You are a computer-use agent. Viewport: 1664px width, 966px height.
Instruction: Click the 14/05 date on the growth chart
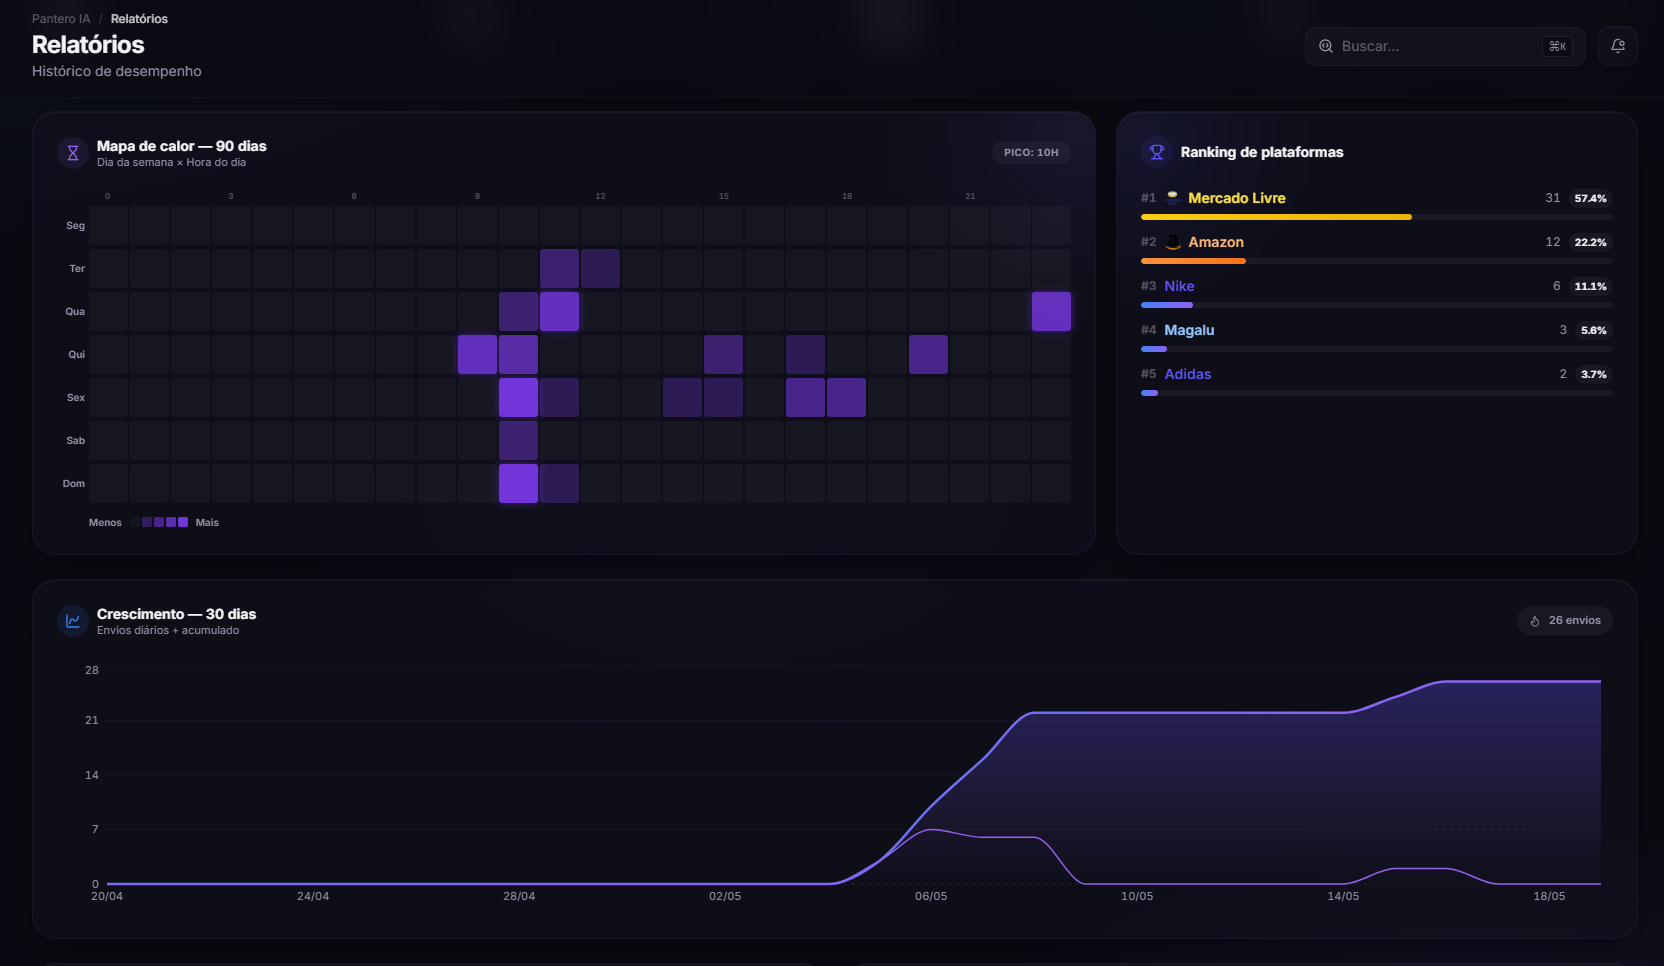point(1343,896)
